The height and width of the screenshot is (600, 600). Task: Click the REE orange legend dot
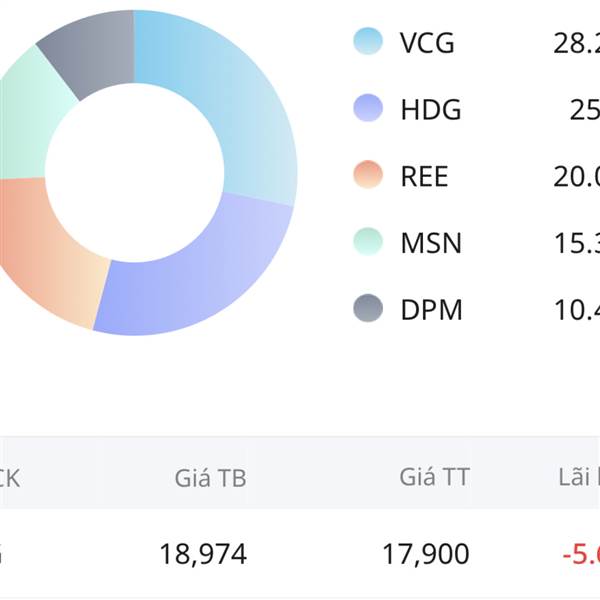pyautogui.click(x=368, y=175)
